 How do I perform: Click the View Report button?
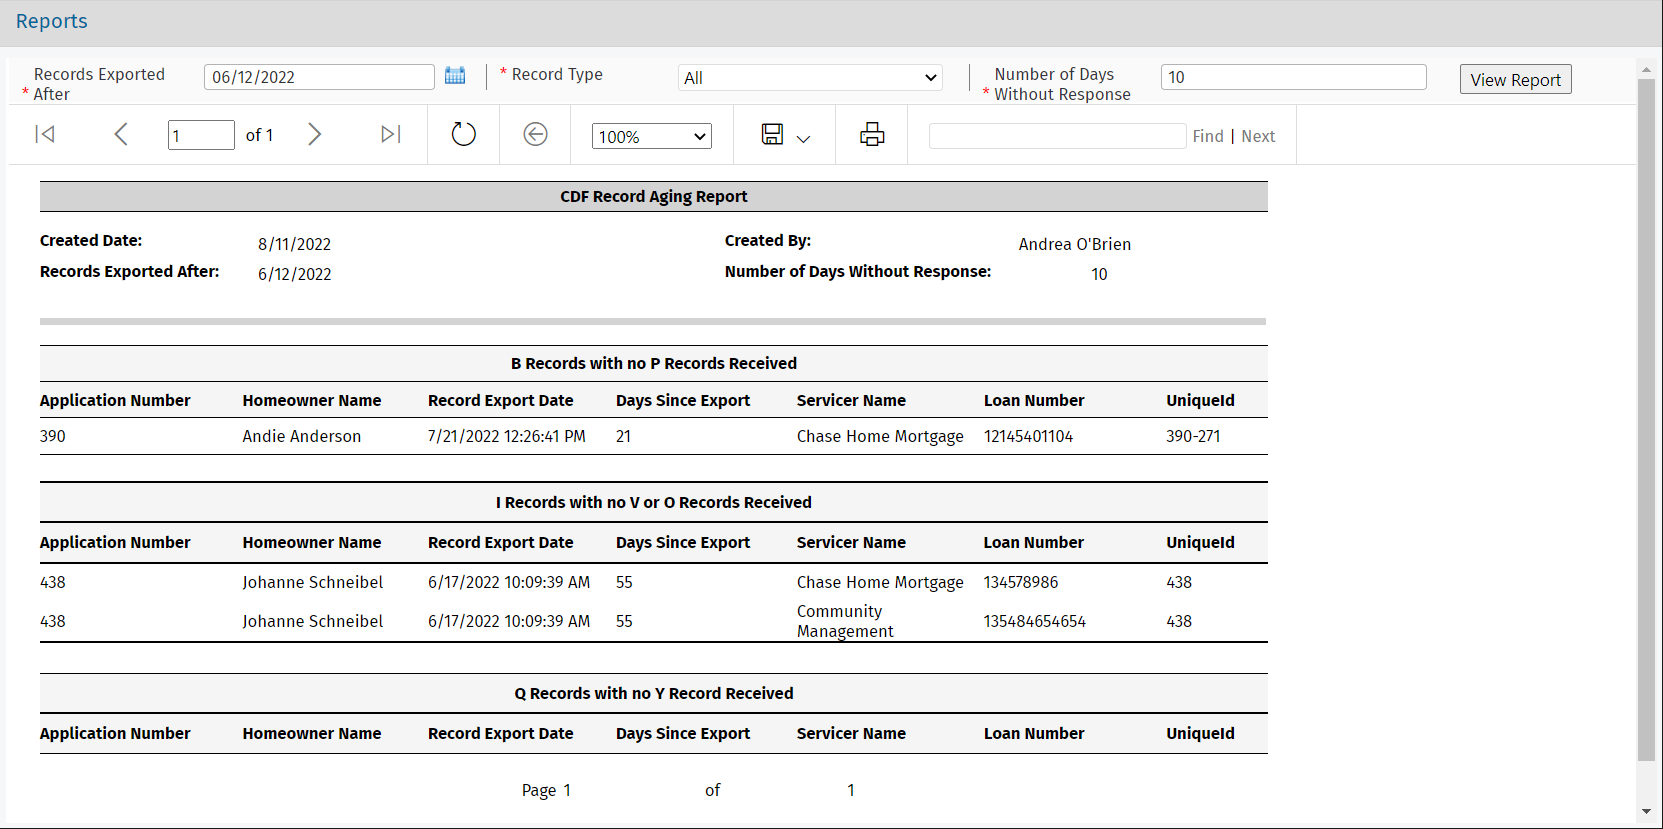[1514, 80]
